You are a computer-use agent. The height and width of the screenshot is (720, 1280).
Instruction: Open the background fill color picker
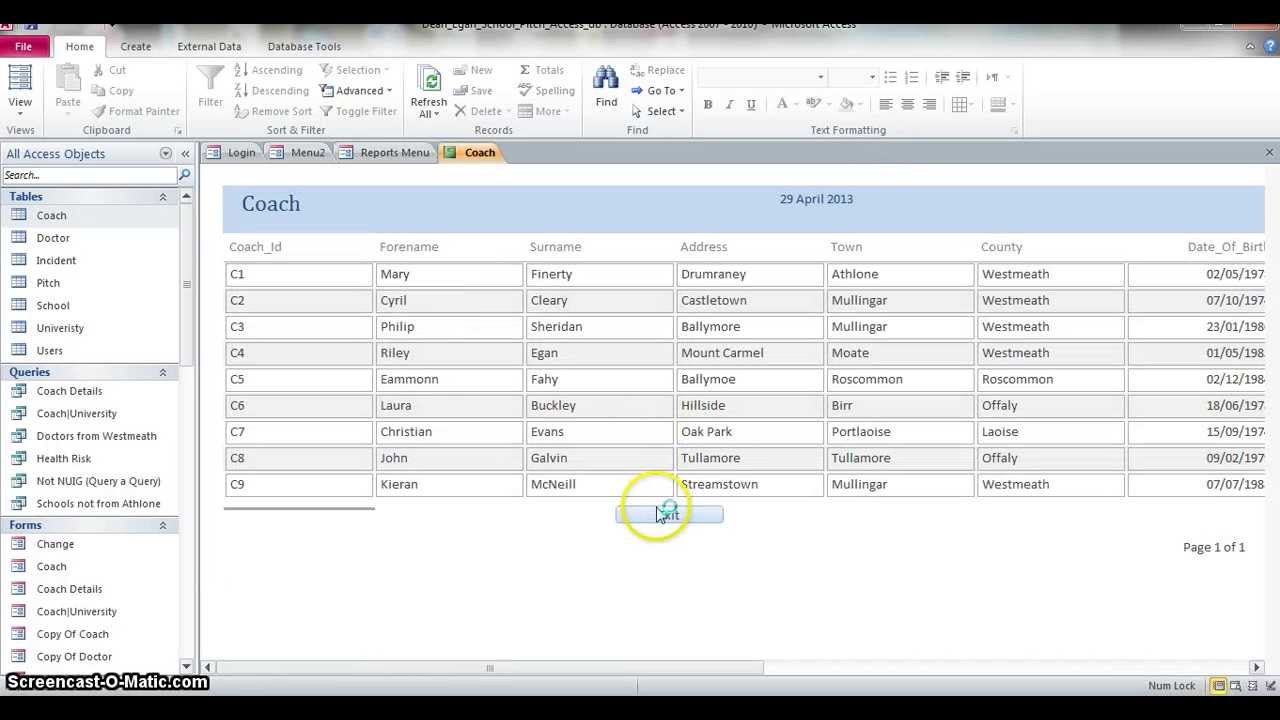[x=852, y=104]
